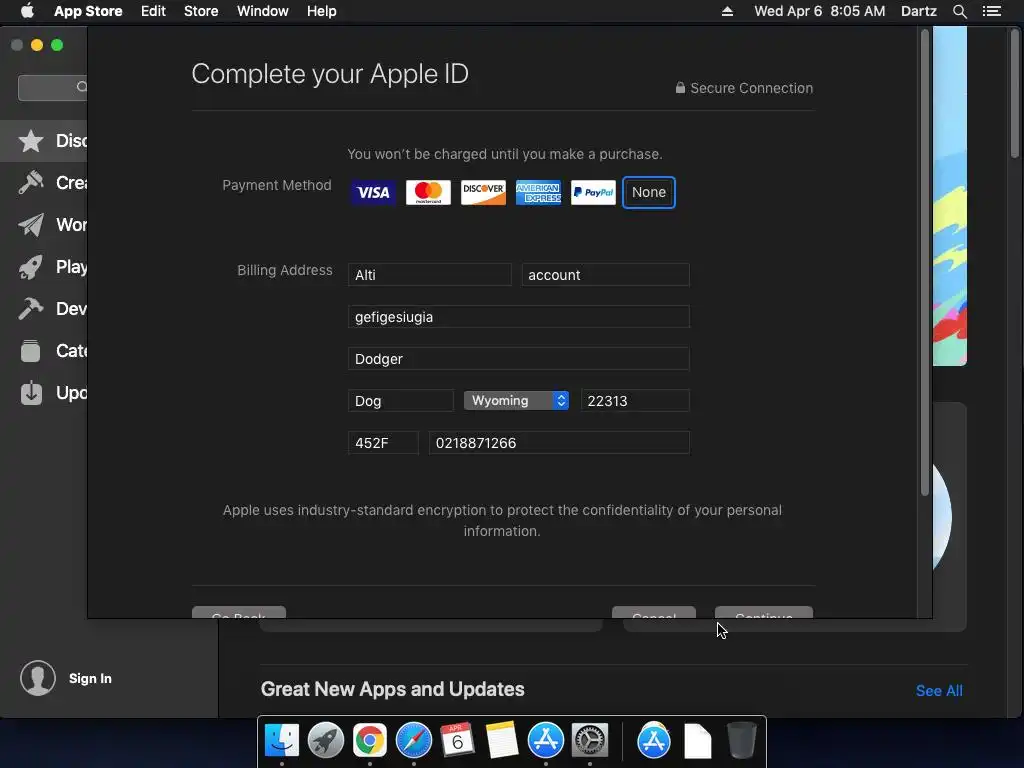The height and width of the screenshot is (768, 1024).
Task: Click the Sign In avatar icon
Action: (x=38, y=678)
